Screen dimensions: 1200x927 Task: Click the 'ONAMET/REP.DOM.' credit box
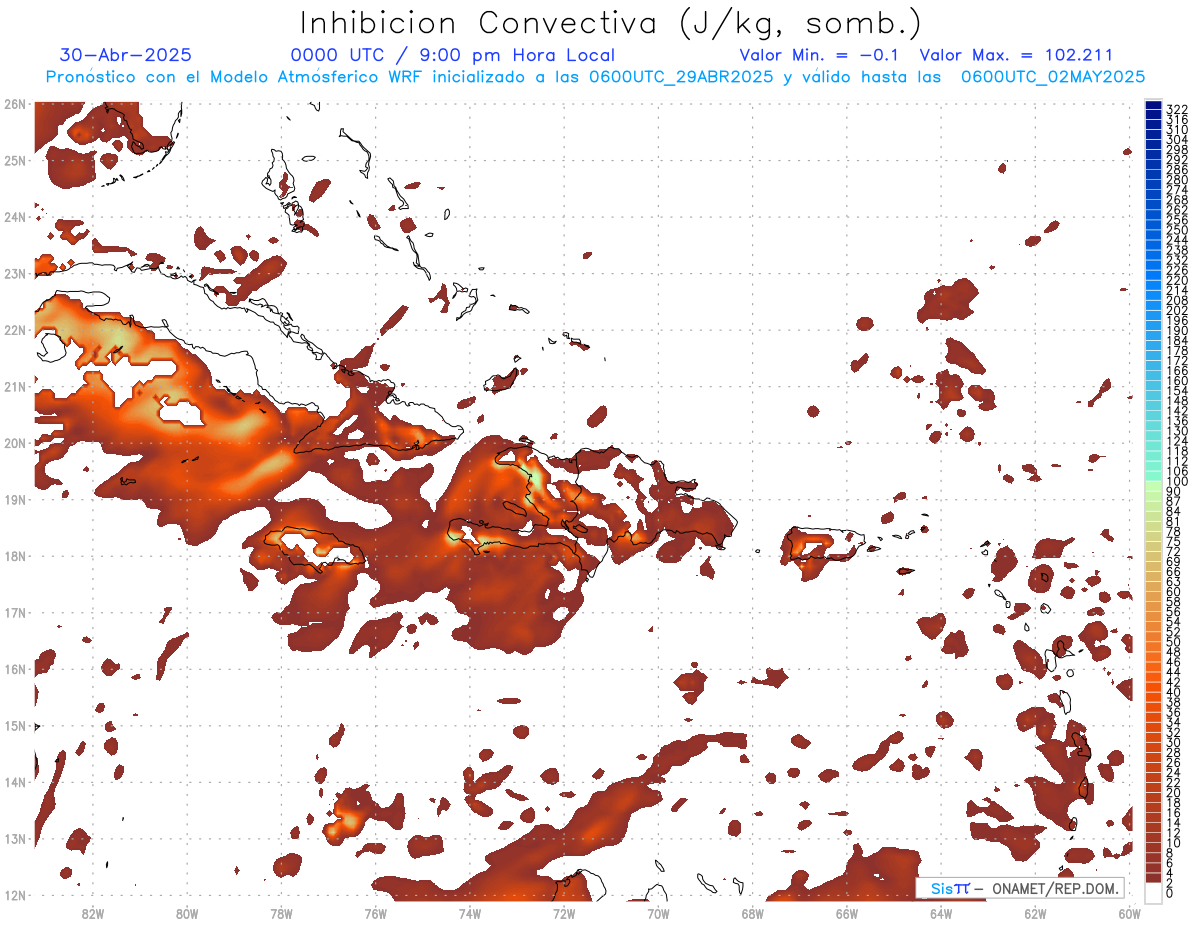coord(1021,888)
